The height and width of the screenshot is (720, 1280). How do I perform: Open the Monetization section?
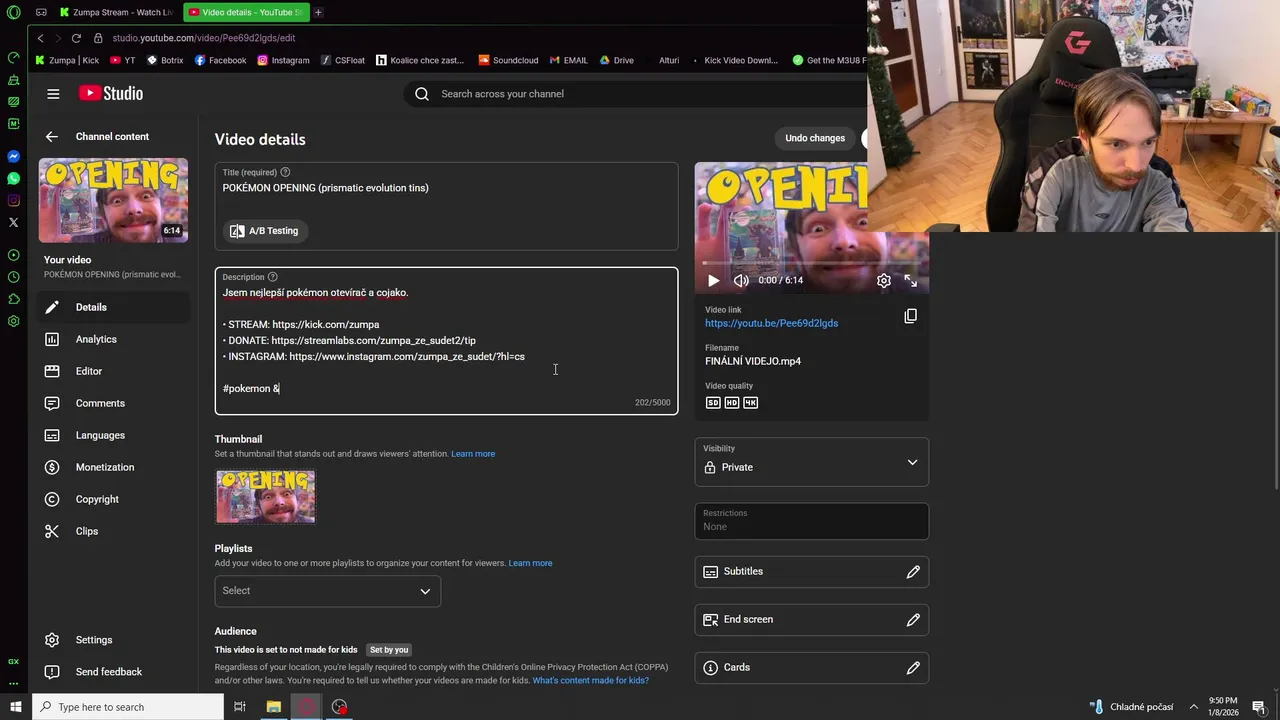(114, 467)
